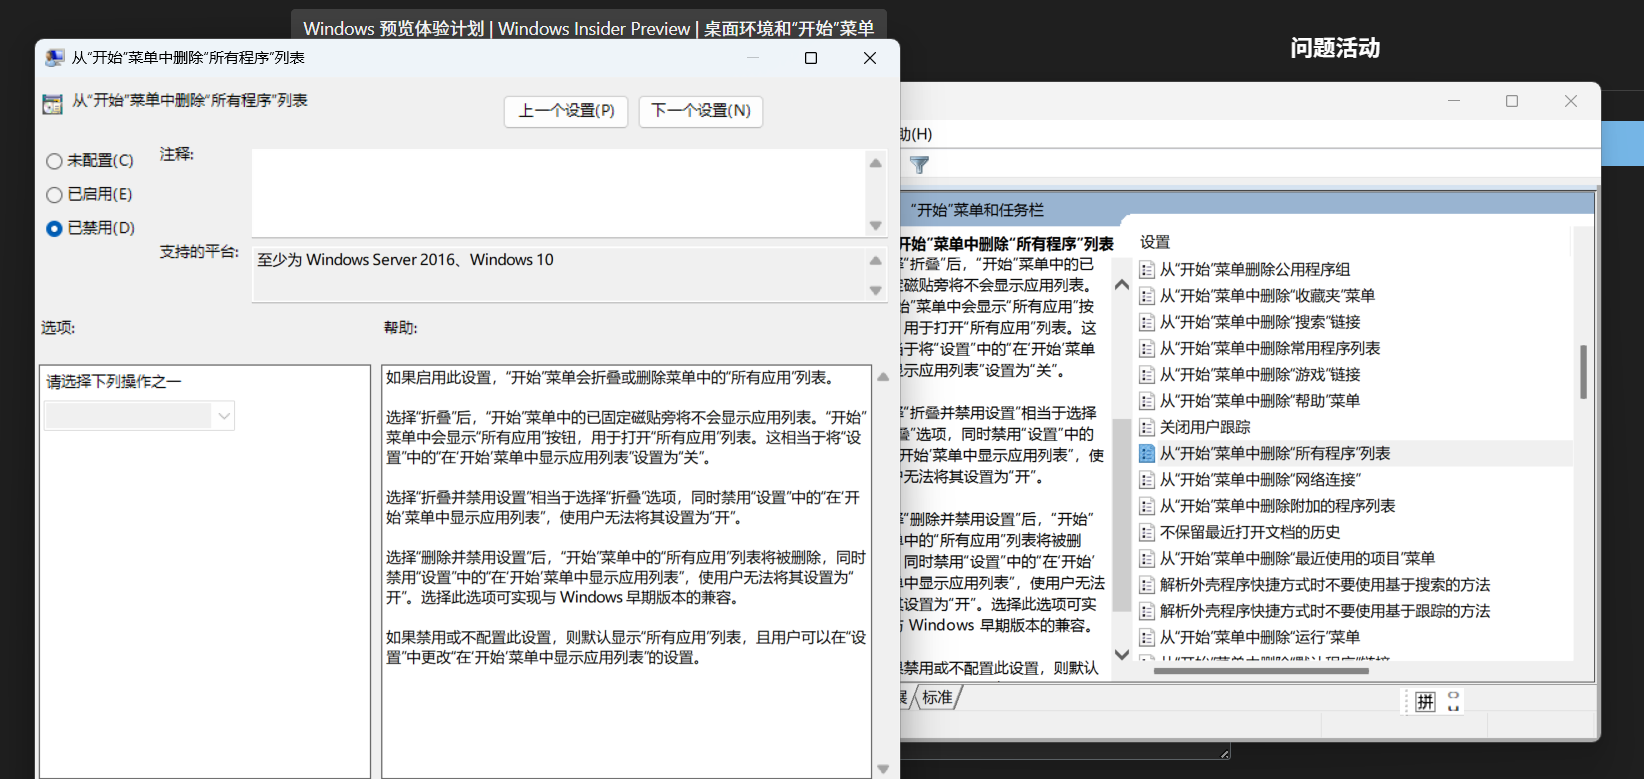Select policy text 从"开始"菜单删除公用程序组
The image size is (1644, 779).
(1255, 270)
